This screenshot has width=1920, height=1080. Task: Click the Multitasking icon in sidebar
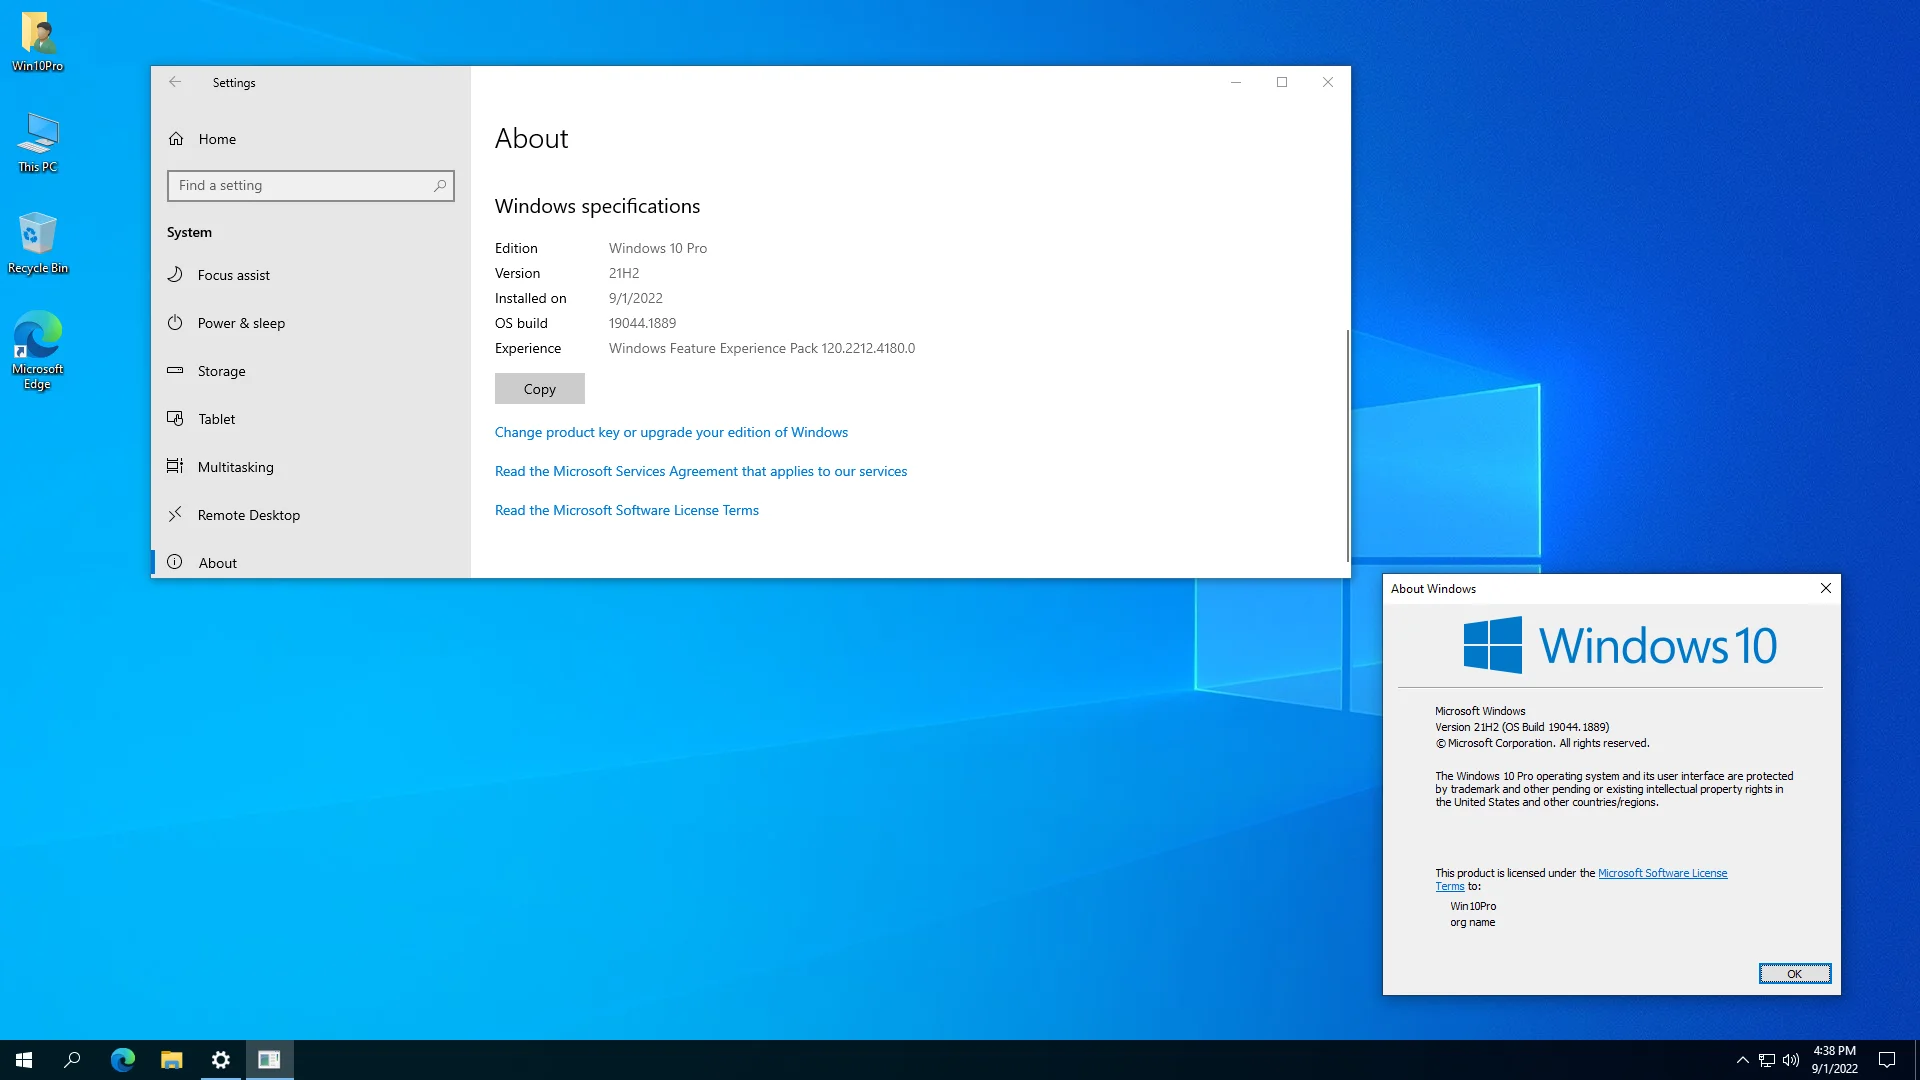click(175, 466)
